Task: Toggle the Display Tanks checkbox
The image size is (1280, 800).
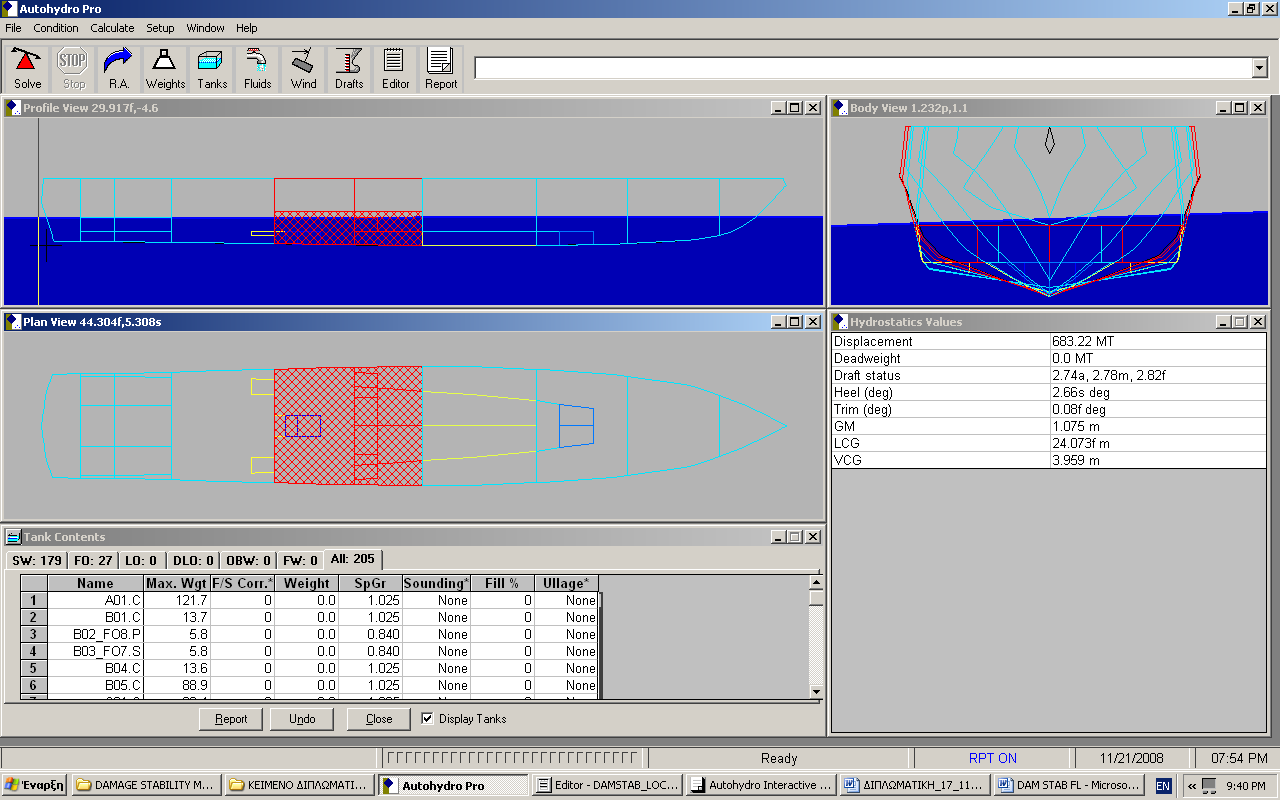Action: click(427, 718)
